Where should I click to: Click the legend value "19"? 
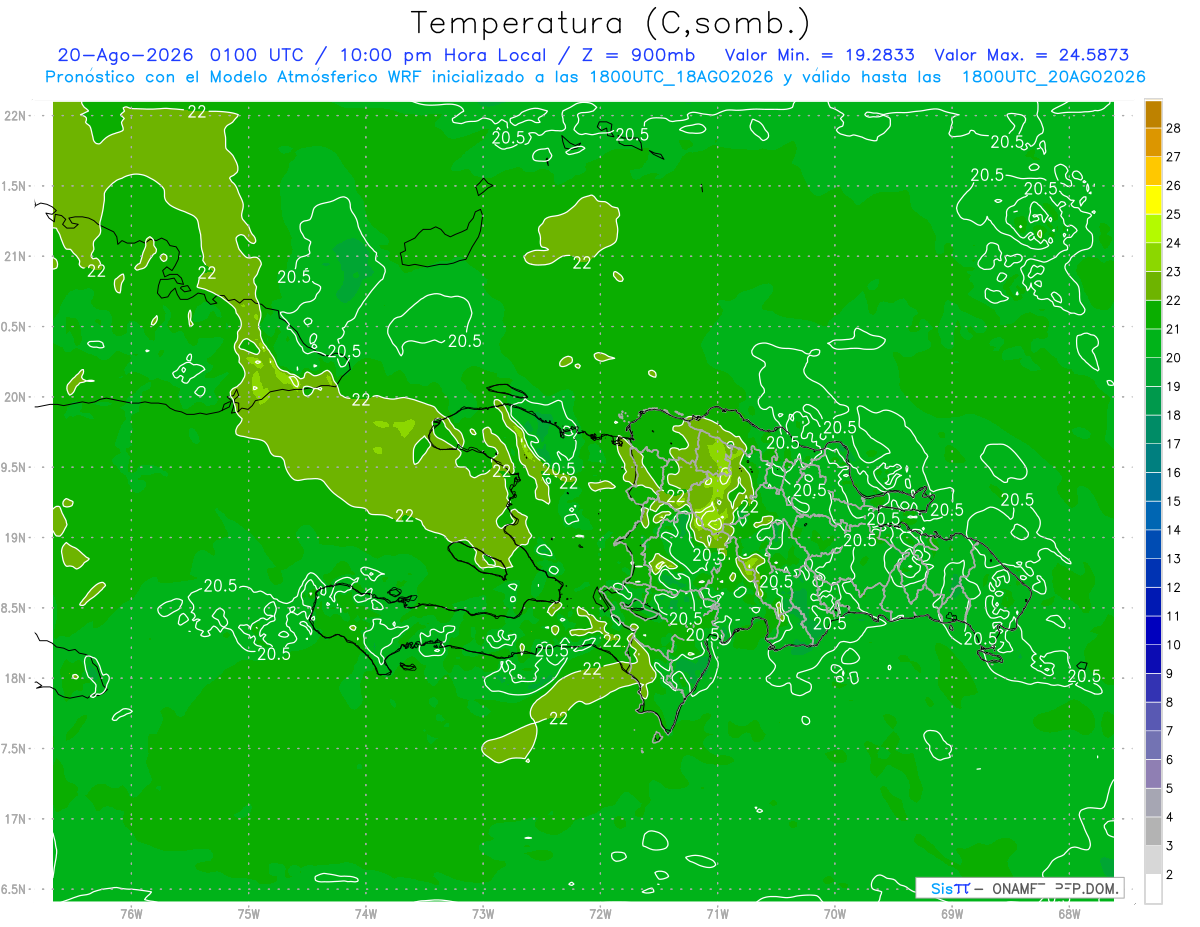pos(1174,386)
